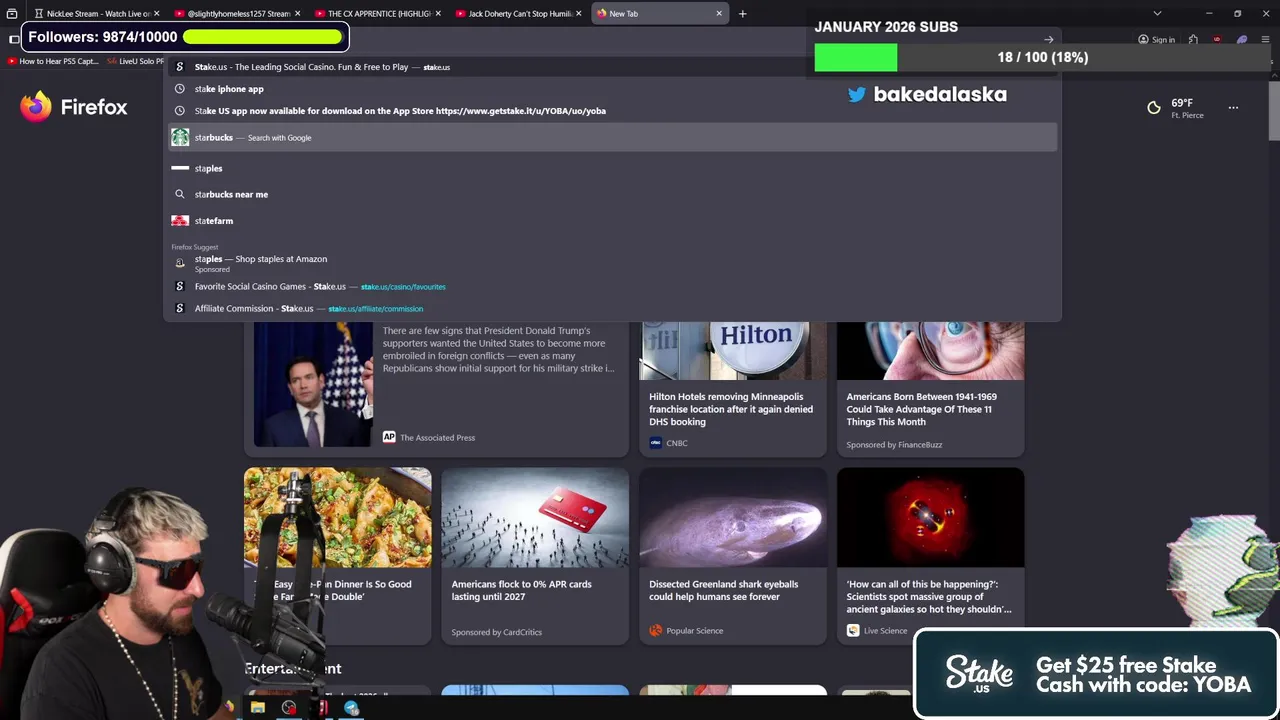1280x720 pixels.
Task: Click the Greenland shark thumbnail image
Action: 733,517
